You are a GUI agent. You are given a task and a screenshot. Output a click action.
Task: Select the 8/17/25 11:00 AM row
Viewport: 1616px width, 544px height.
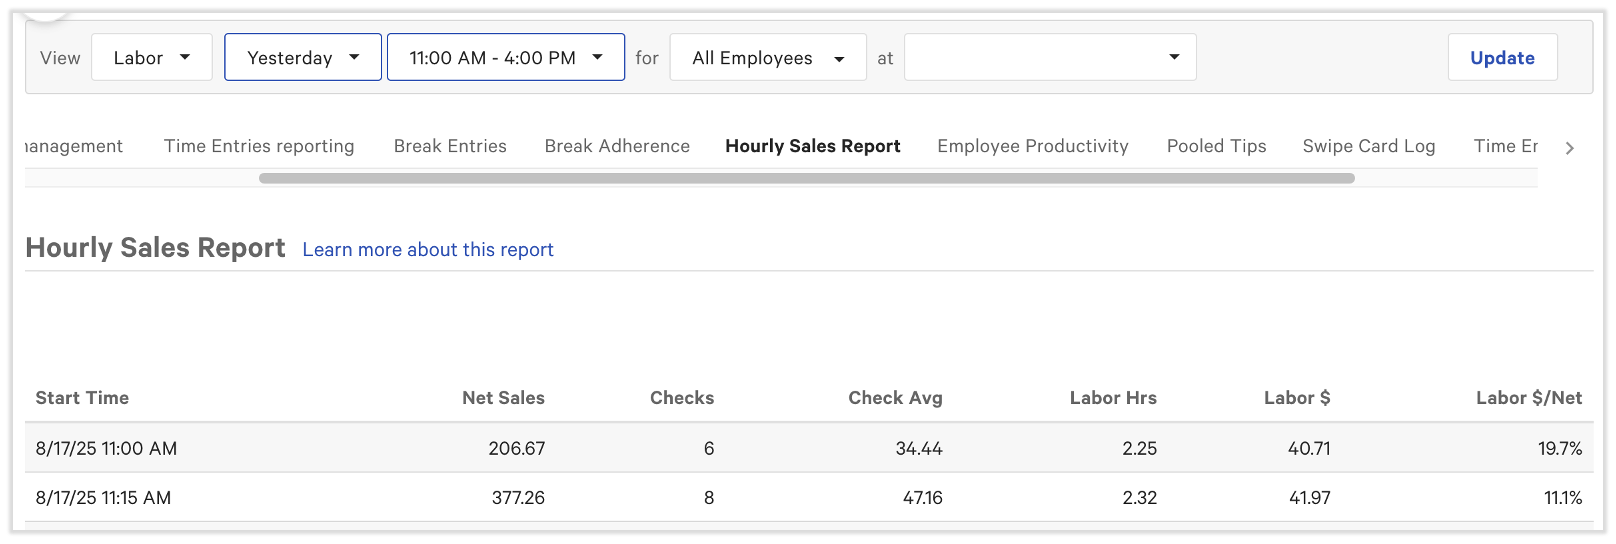pos(106,449)
